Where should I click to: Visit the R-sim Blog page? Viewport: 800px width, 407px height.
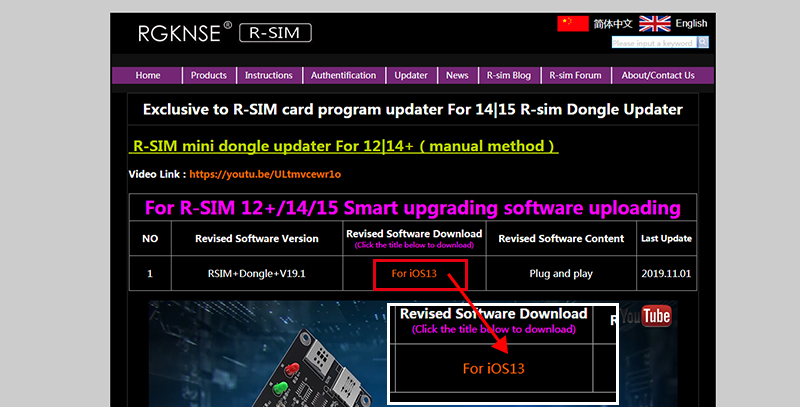pos(509,75)
